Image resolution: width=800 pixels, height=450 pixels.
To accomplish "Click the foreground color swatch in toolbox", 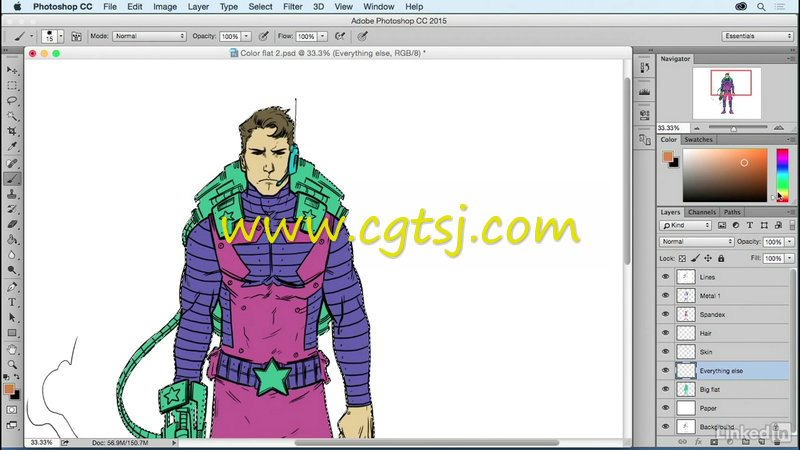I will [x=9, y=389].
